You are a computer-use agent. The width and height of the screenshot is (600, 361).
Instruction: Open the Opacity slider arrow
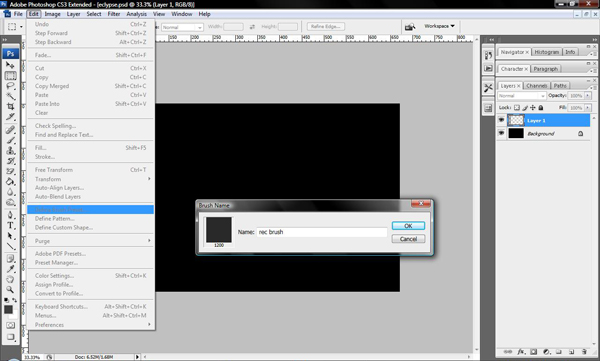588,96
